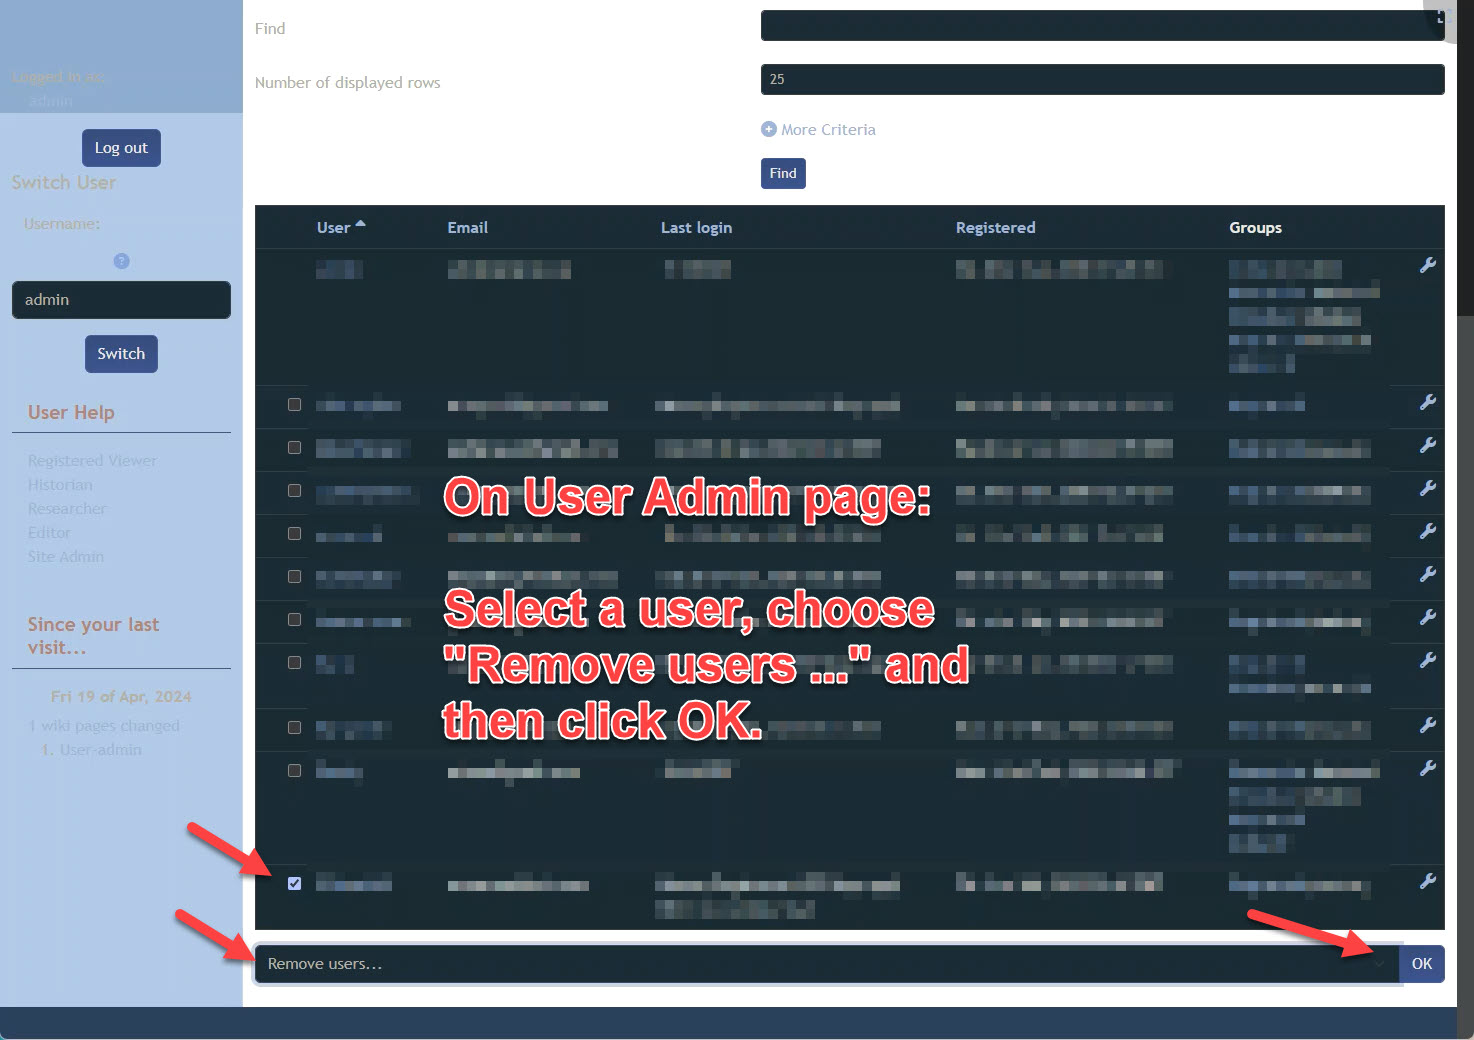The height and width of the screenshot is (1040, 1474).
Task: Click the wrench icon in the first user row
Action: (1427, 265)
